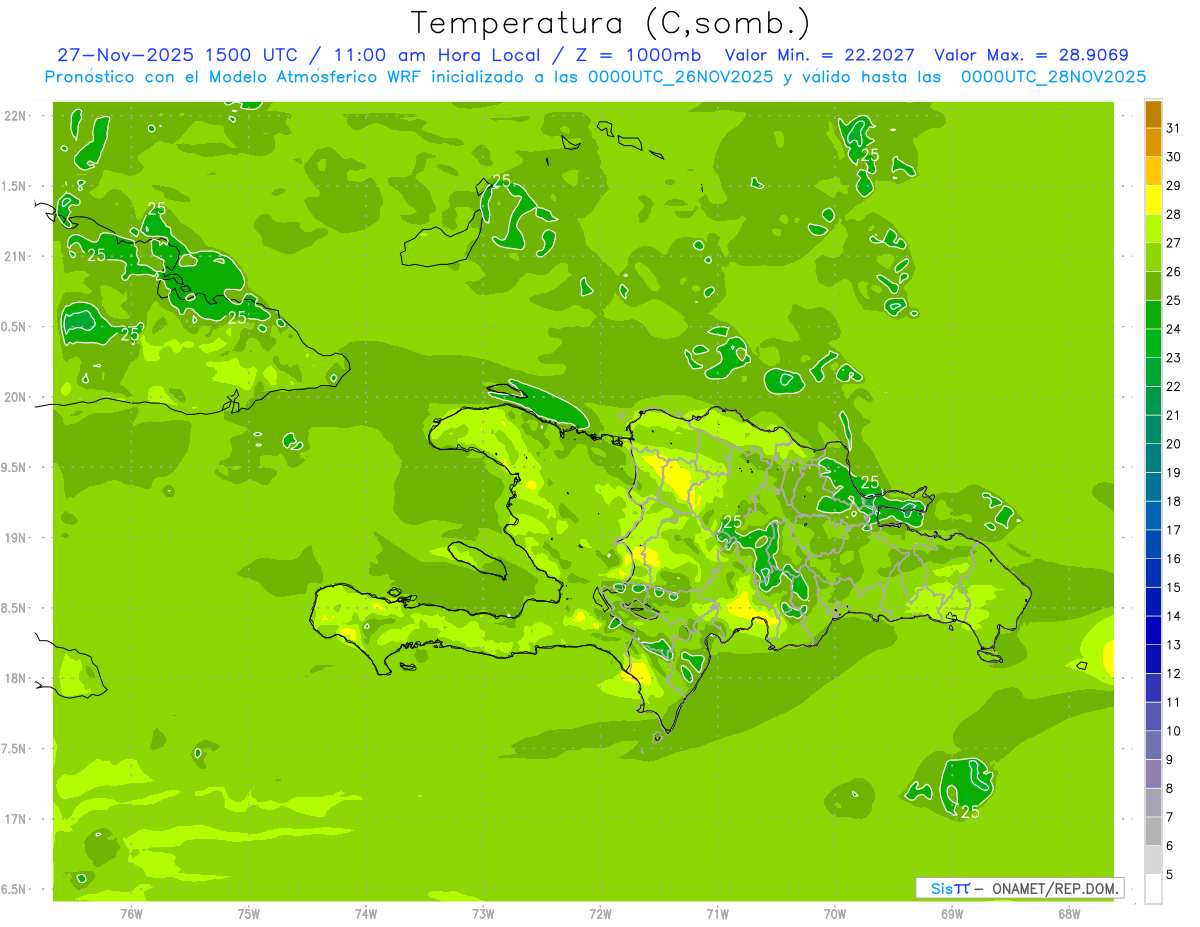Select the purple swatch between legend values 8 and 9

pyautogui.click(x=1153, y=774)
